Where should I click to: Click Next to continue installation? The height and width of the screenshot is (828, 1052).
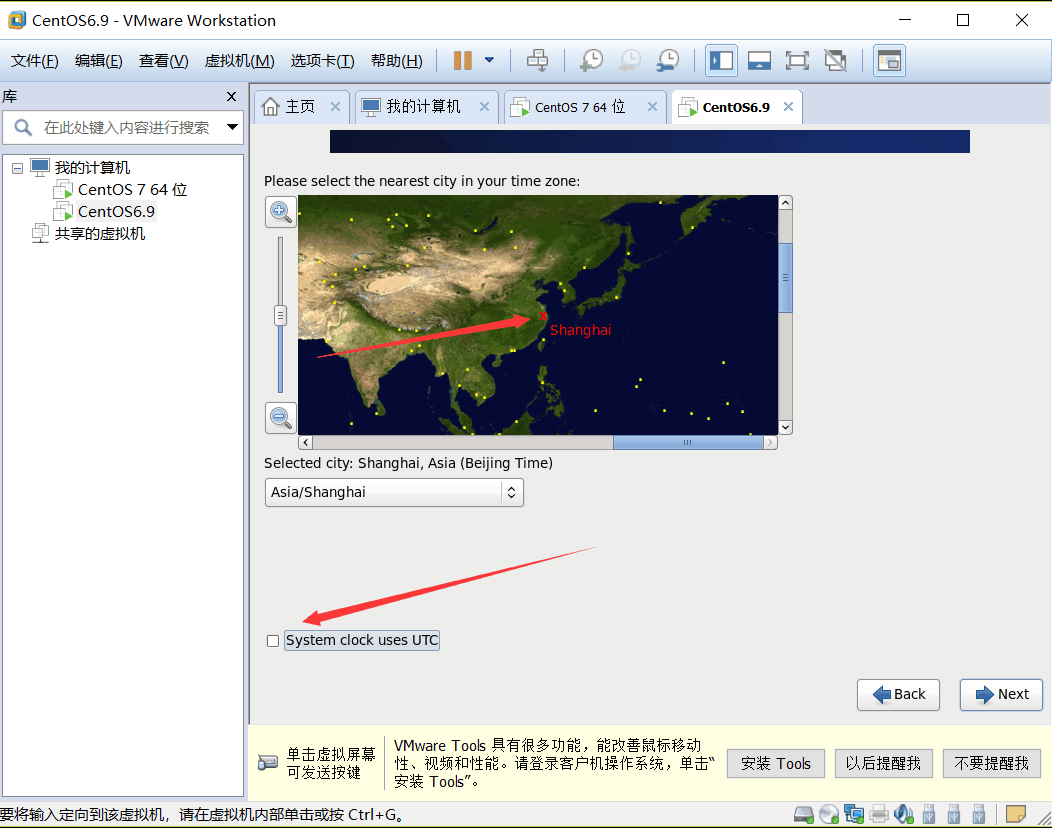click(1001, 694)
